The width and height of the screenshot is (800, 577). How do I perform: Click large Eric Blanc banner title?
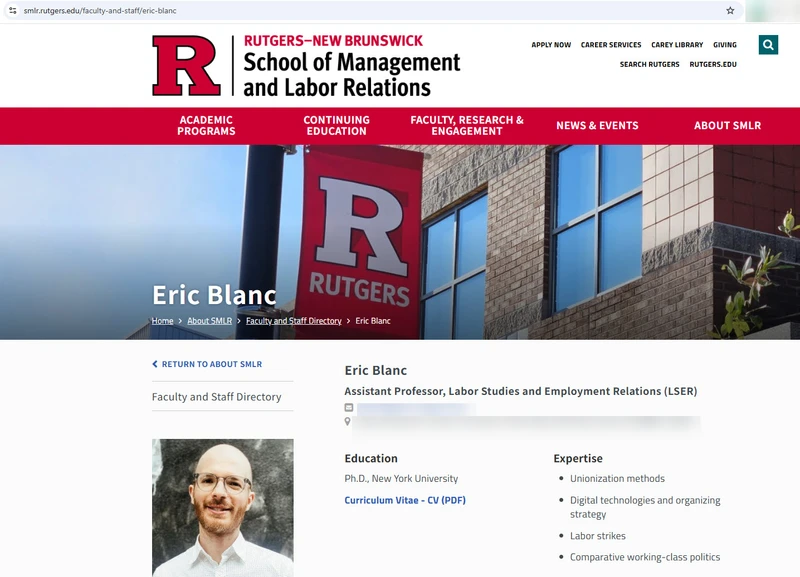pos(214,294)
